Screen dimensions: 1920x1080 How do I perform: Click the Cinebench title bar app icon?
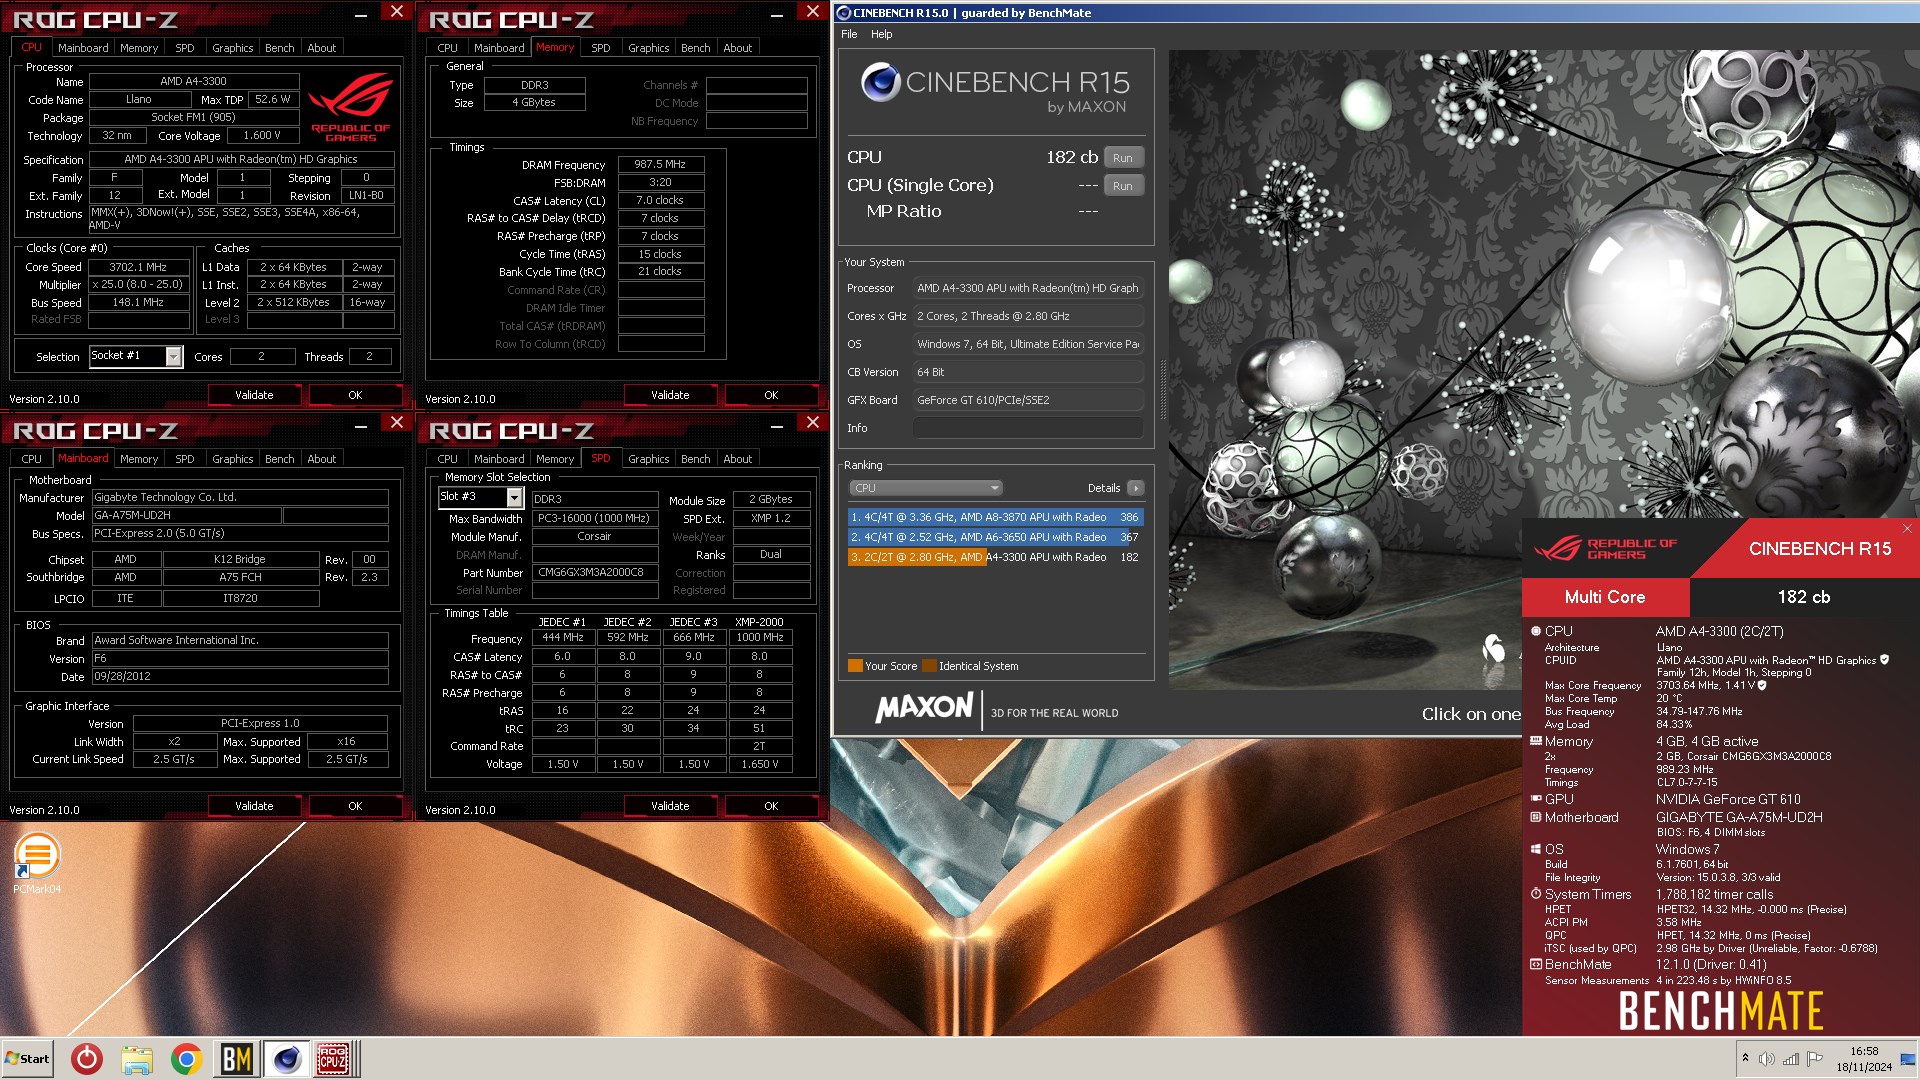click(x=843, y=13)
